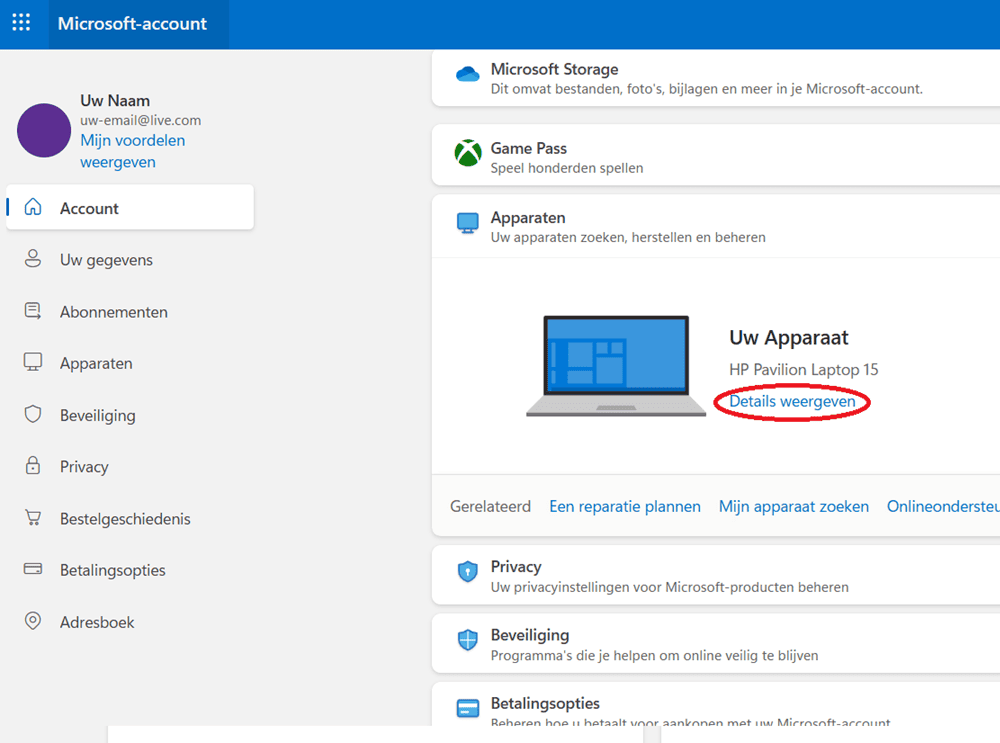Click the Apparaten monitor icon in sidebar

click(33, 363)
